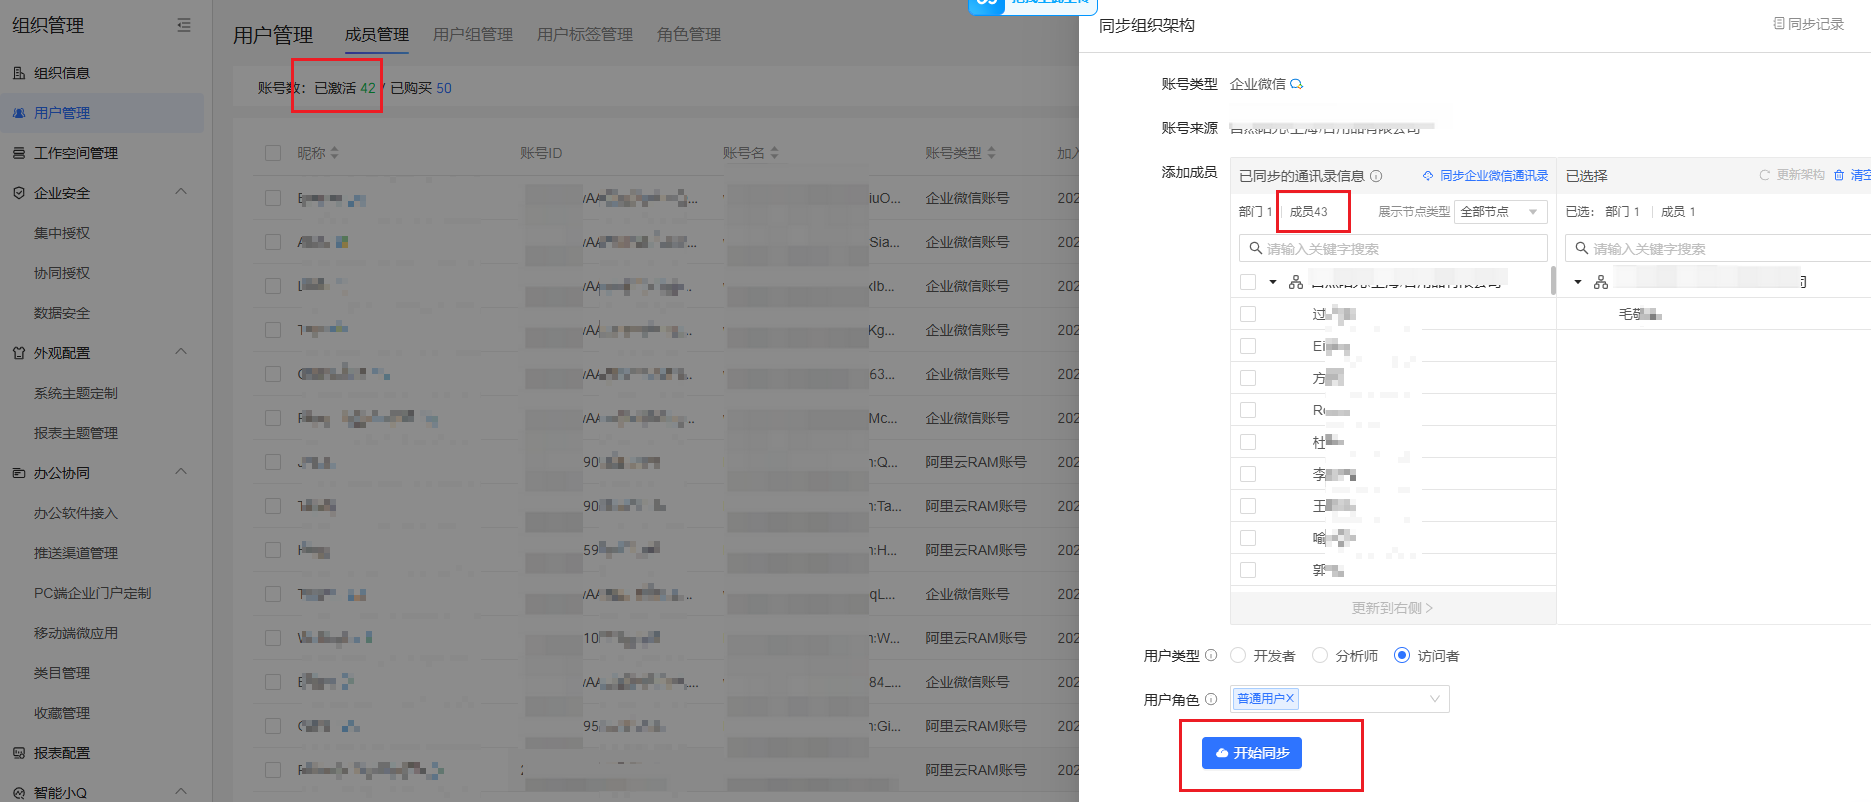Click the 同步企业微信通讯录 link
This screenshot has width=1871, height=802.
pyautogui.click(x=1486, y=176)
